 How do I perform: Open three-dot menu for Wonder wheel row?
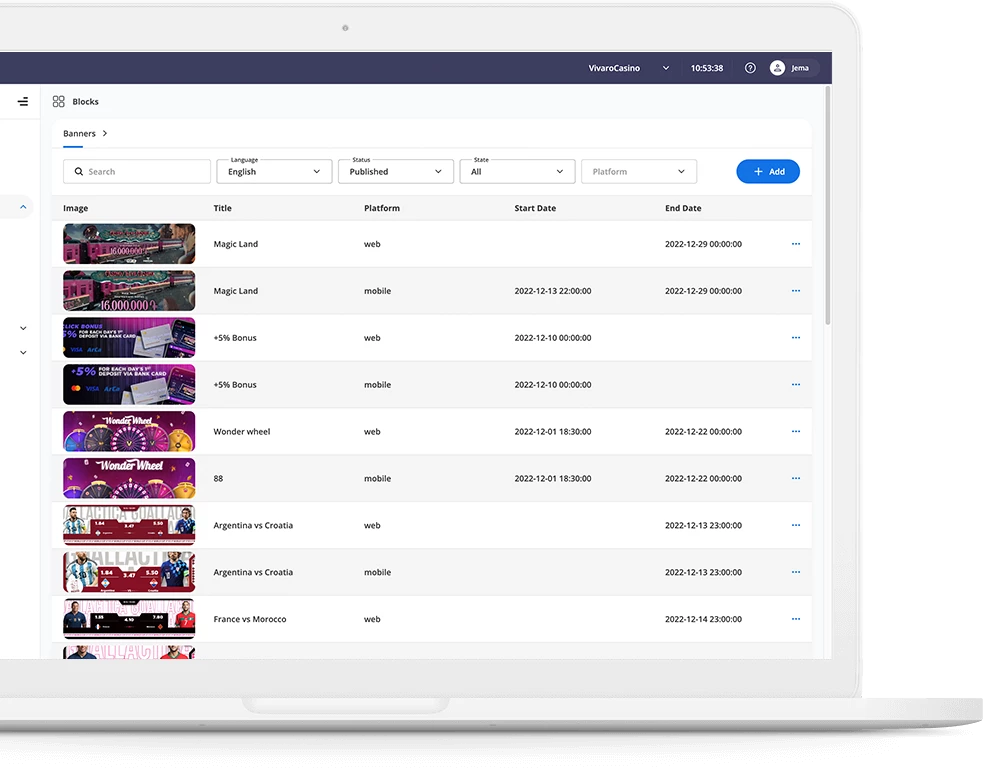[x=796, y=432]
